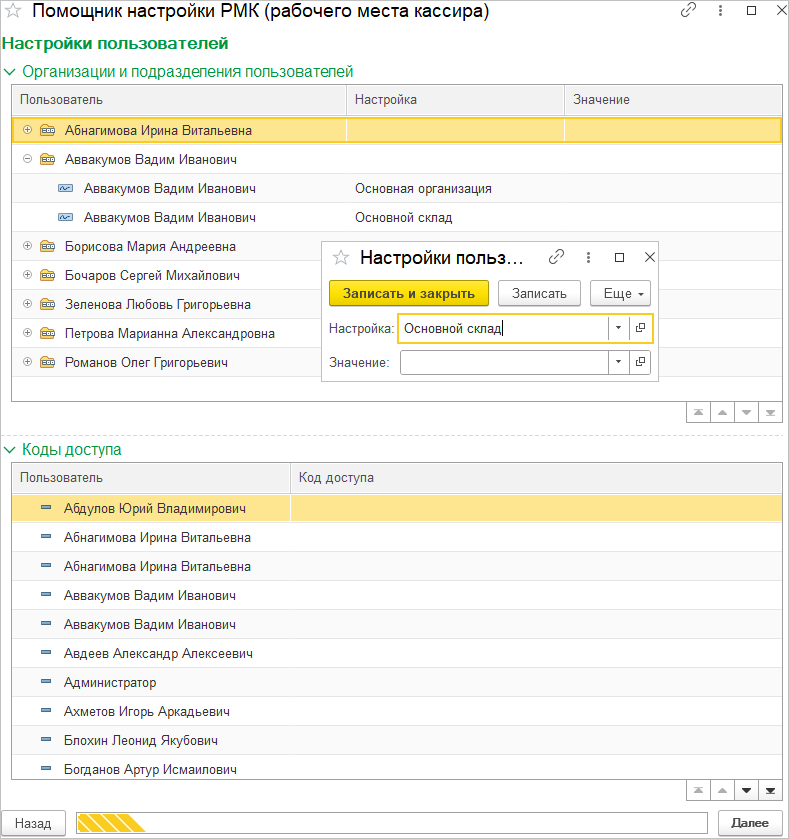Screen dimensions: 789x839
Task: Expand Абнагимова Ирина Витальевна user group
Action: coord(27,130)
